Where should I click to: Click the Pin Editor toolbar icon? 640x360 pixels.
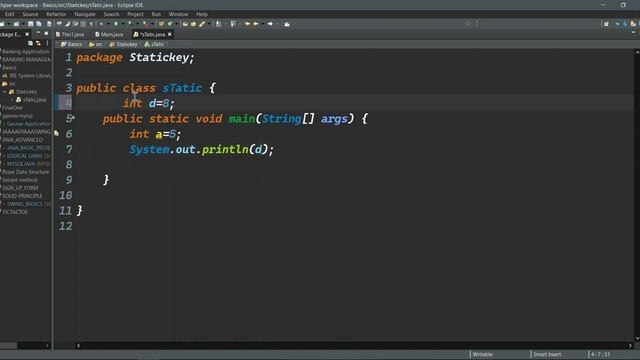pyautogui.click(x=287, y=24)
